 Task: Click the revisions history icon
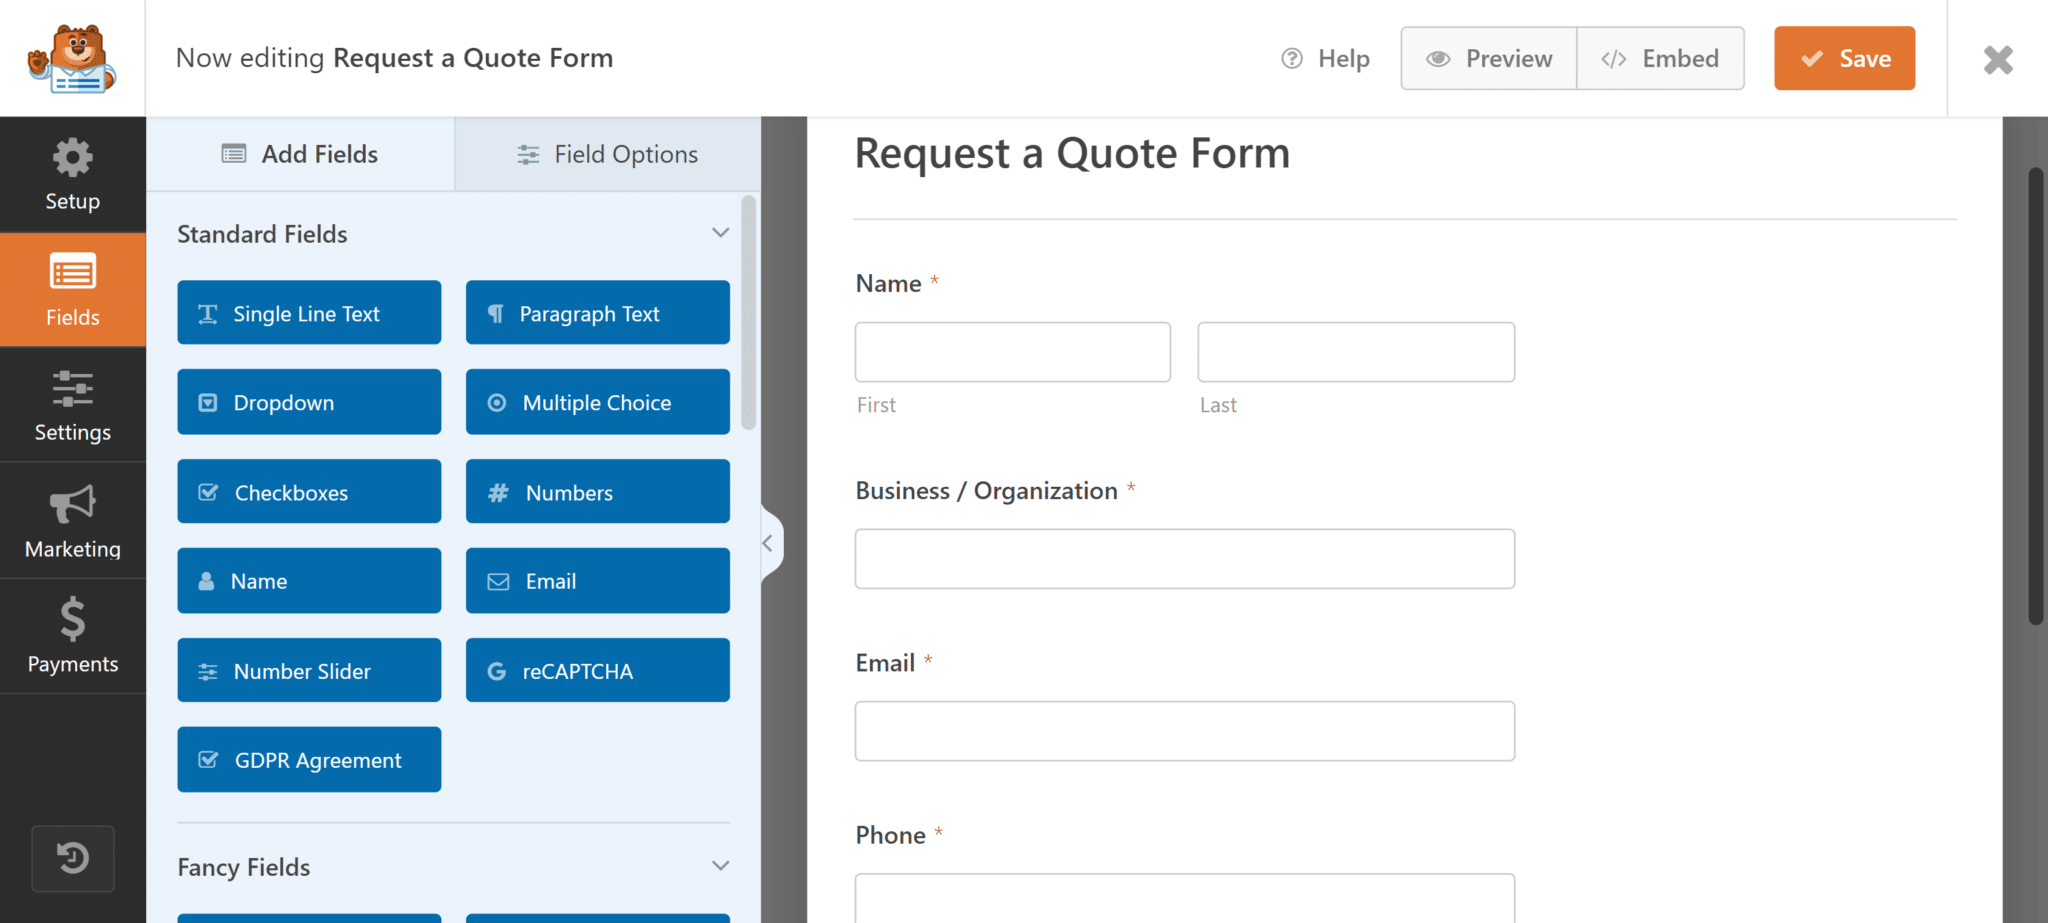pos(73,858)
